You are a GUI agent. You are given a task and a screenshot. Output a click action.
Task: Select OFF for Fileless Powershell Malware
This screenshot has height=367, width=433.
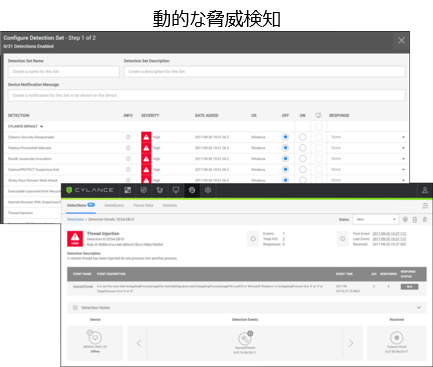pos(285,148)
